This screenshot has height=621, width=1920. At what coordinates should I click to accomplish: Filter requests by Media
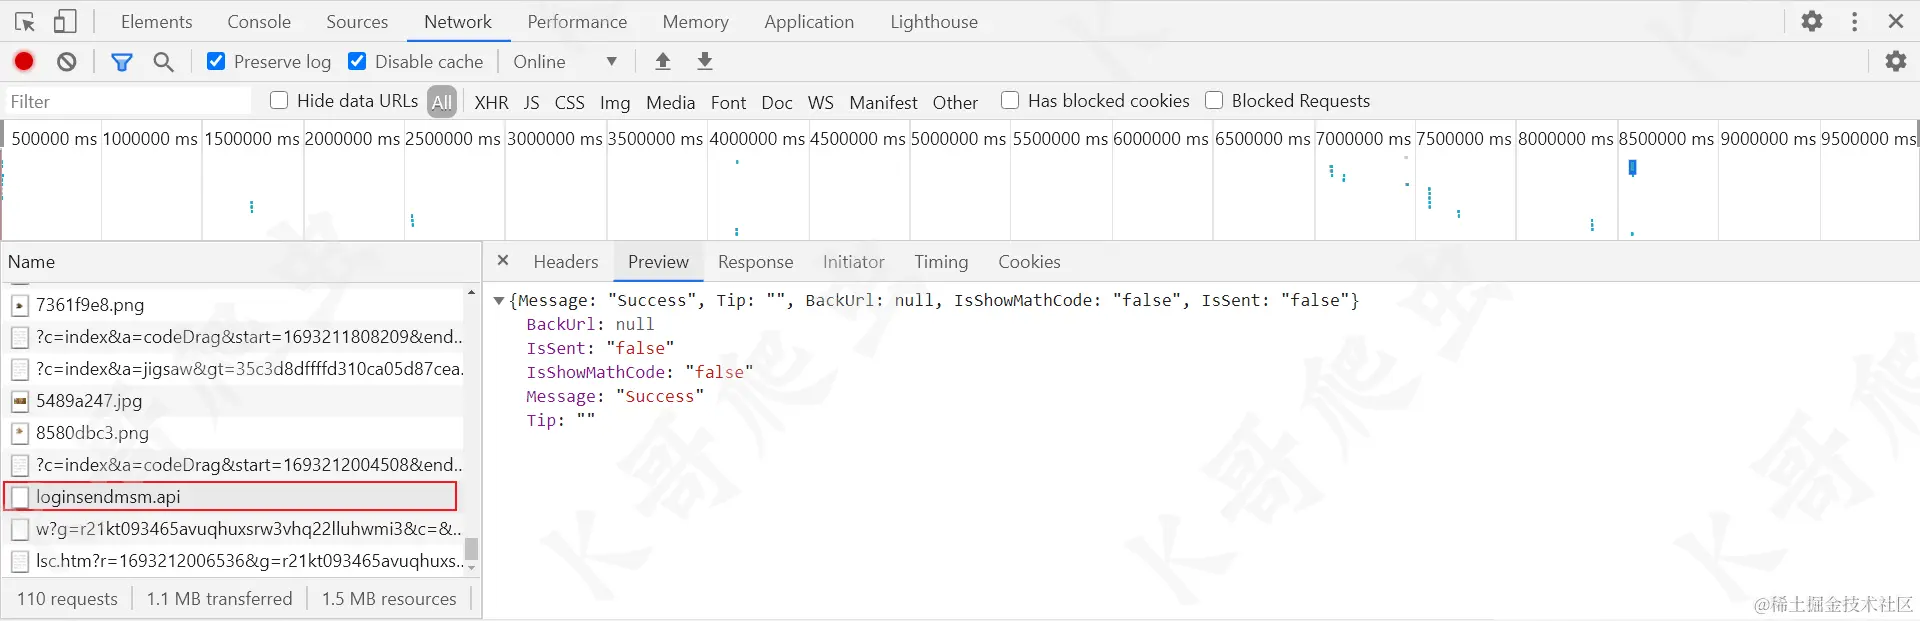[670, 102]
